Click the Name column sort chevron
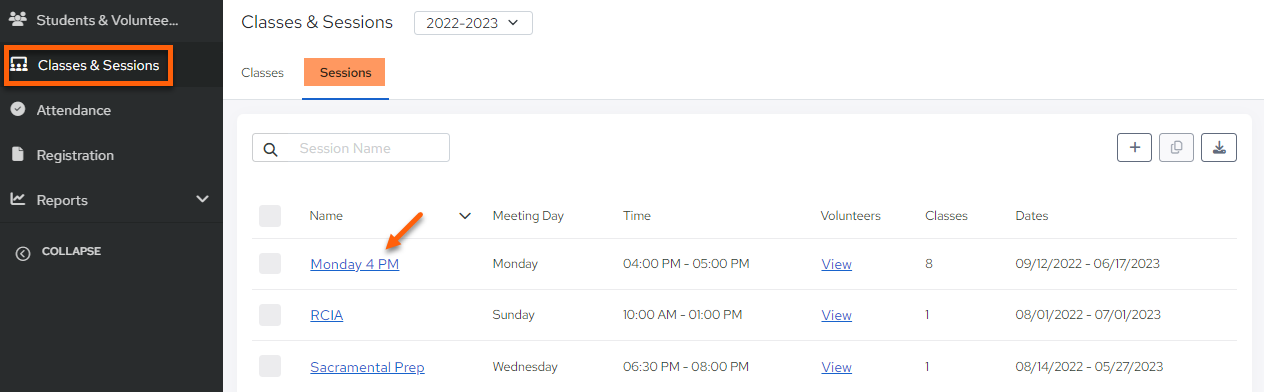This screenshot has width=1264, height=392. [x=464, y=216]
